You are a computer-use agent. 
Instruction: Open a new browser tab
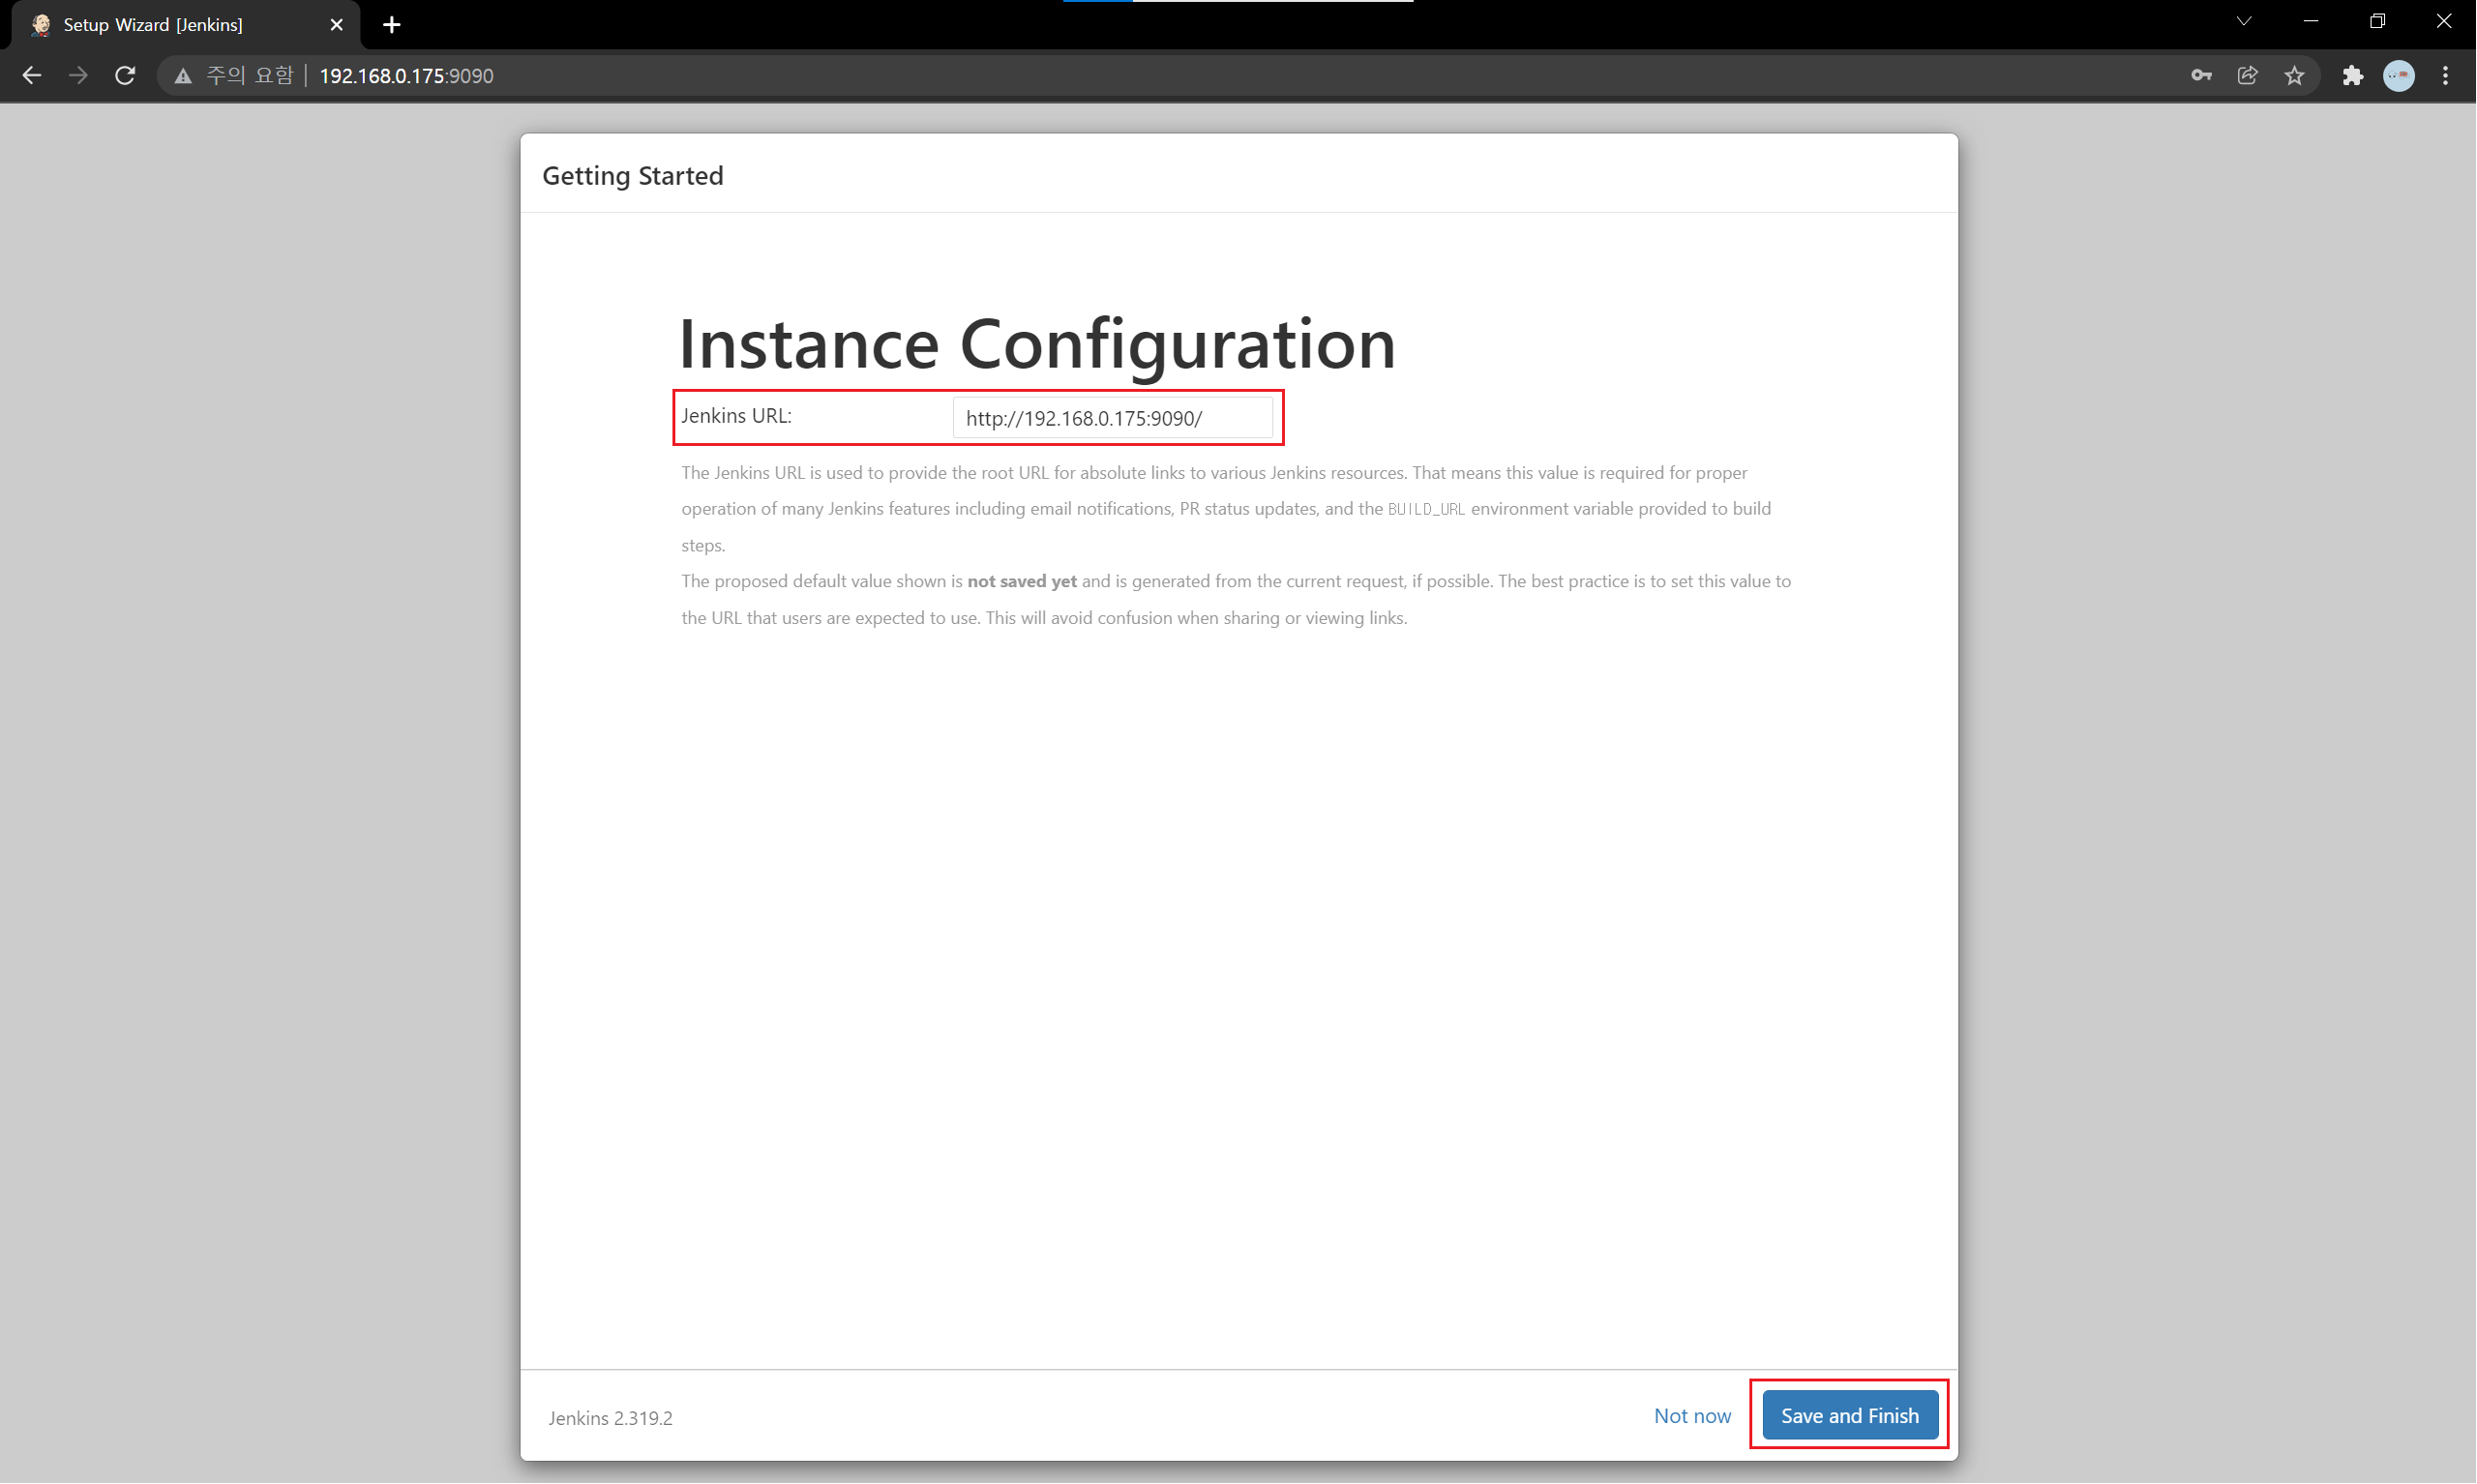point(391,25)
